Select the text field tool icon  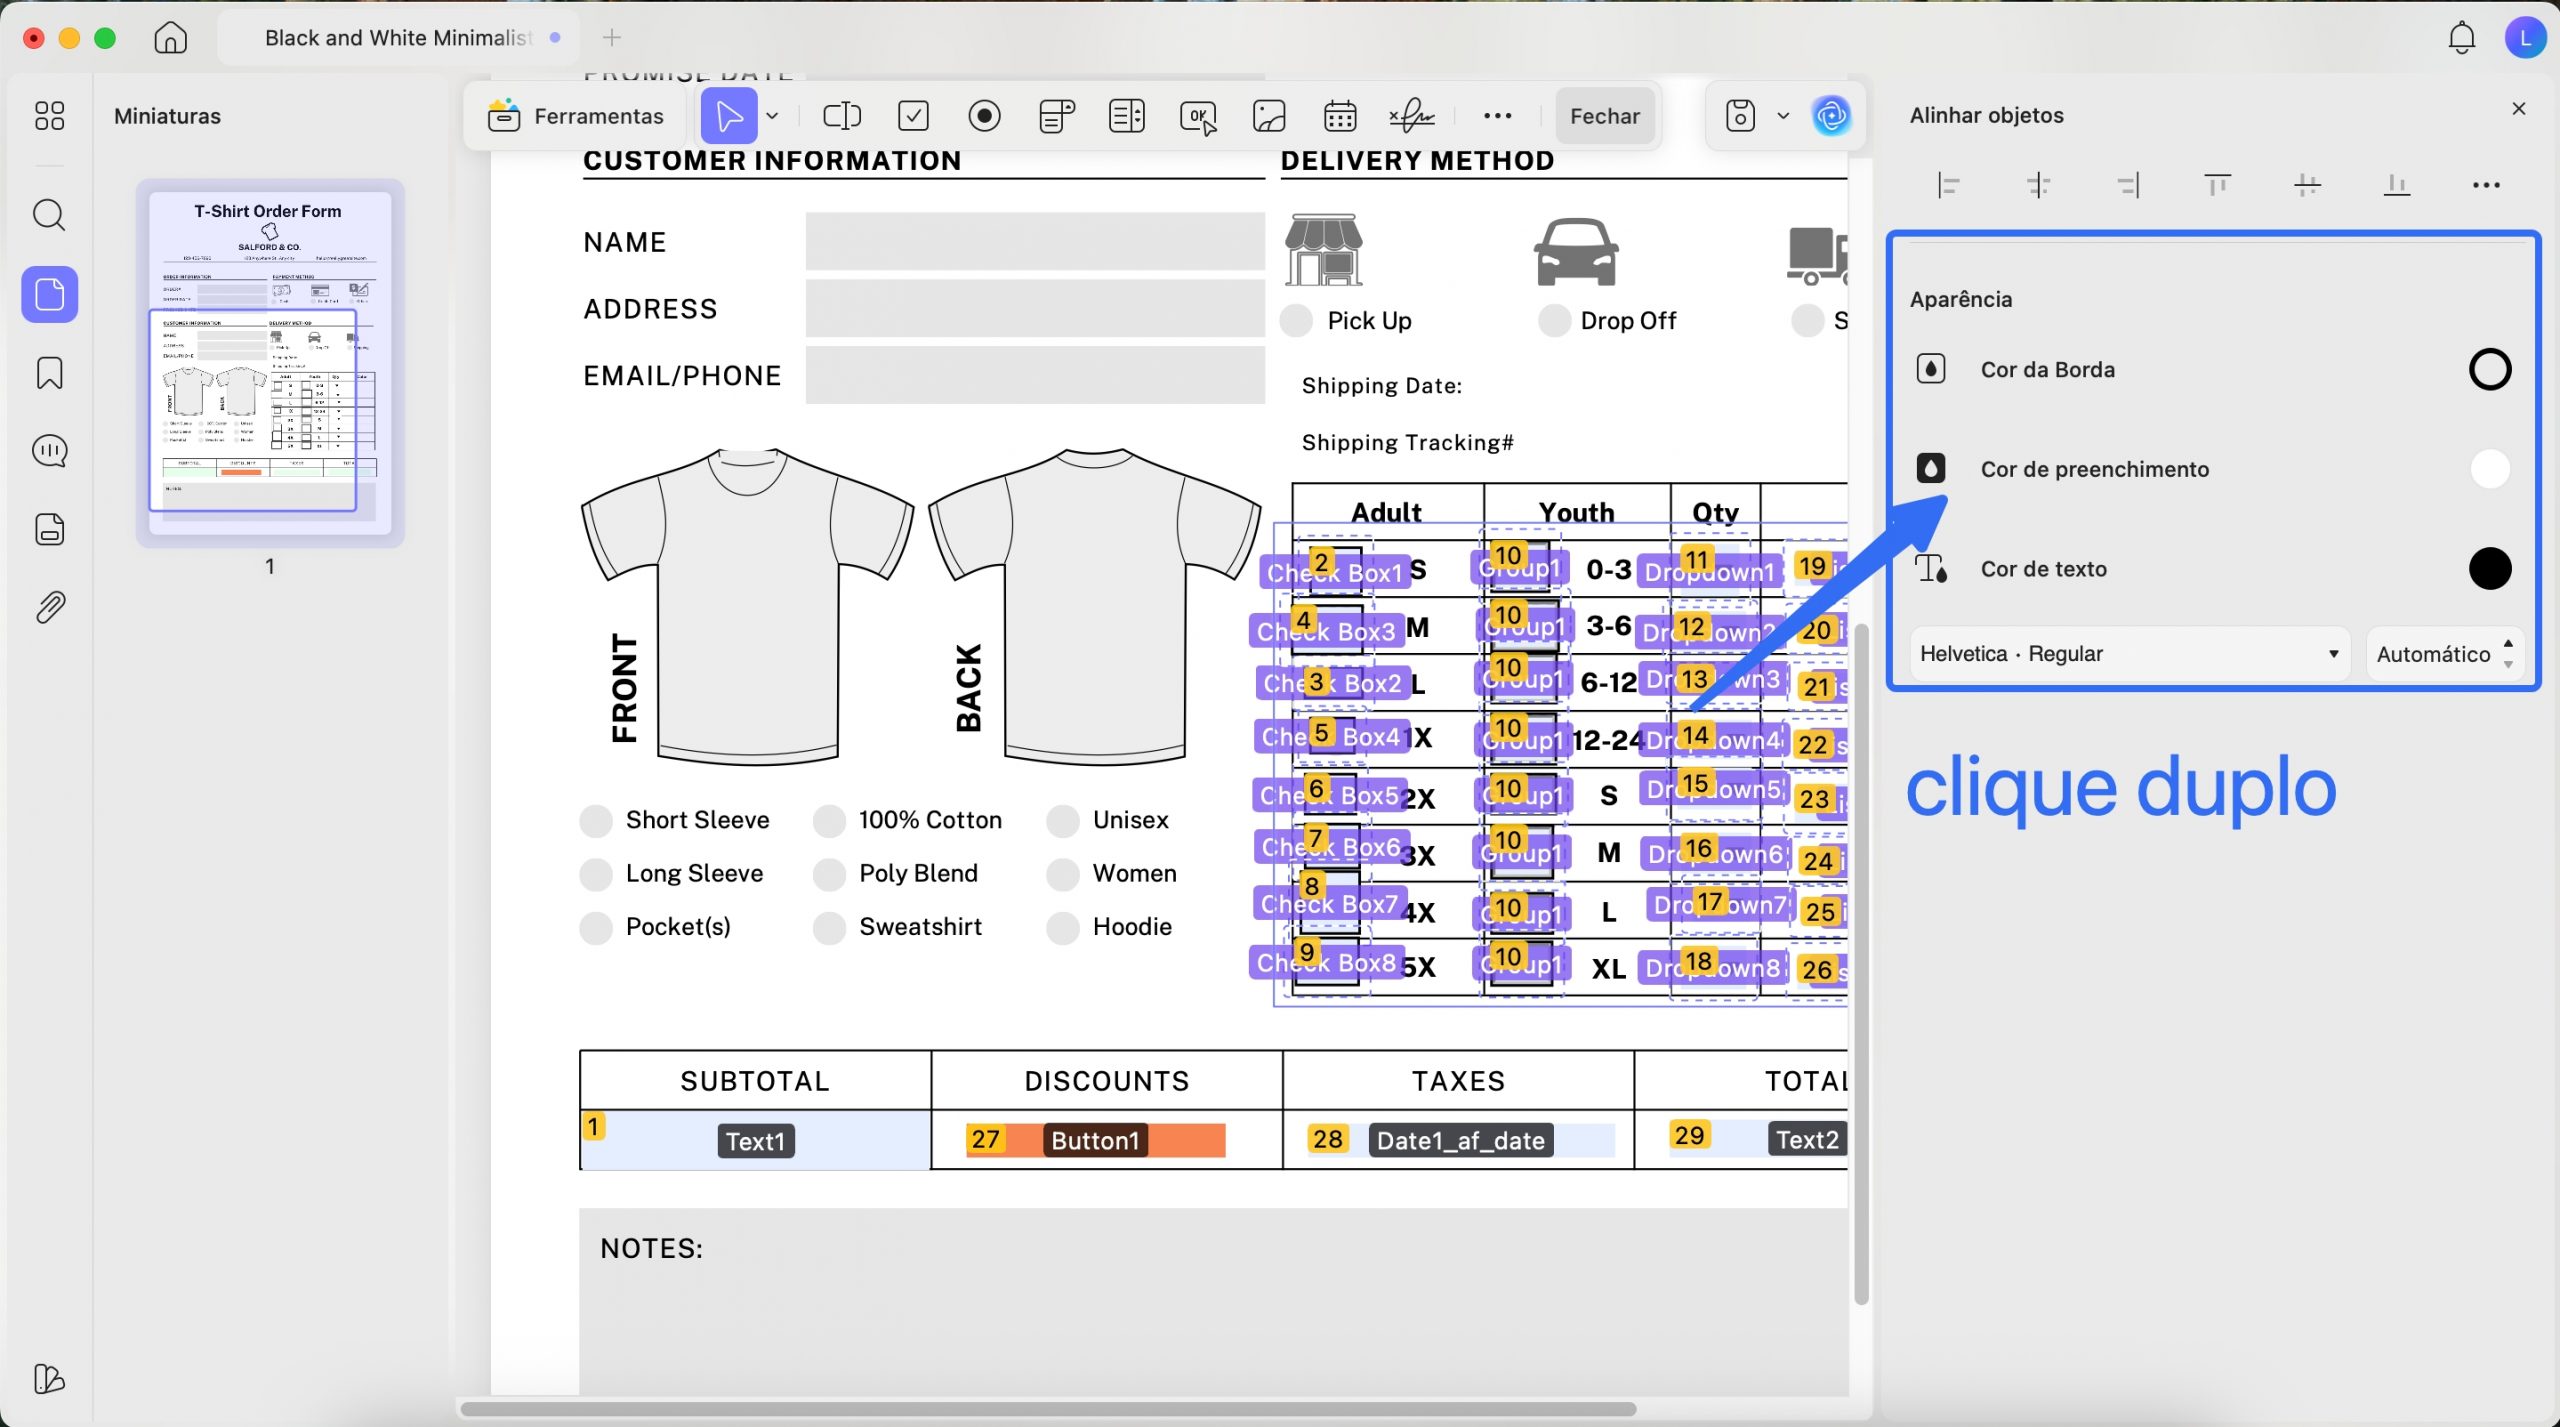841,116
